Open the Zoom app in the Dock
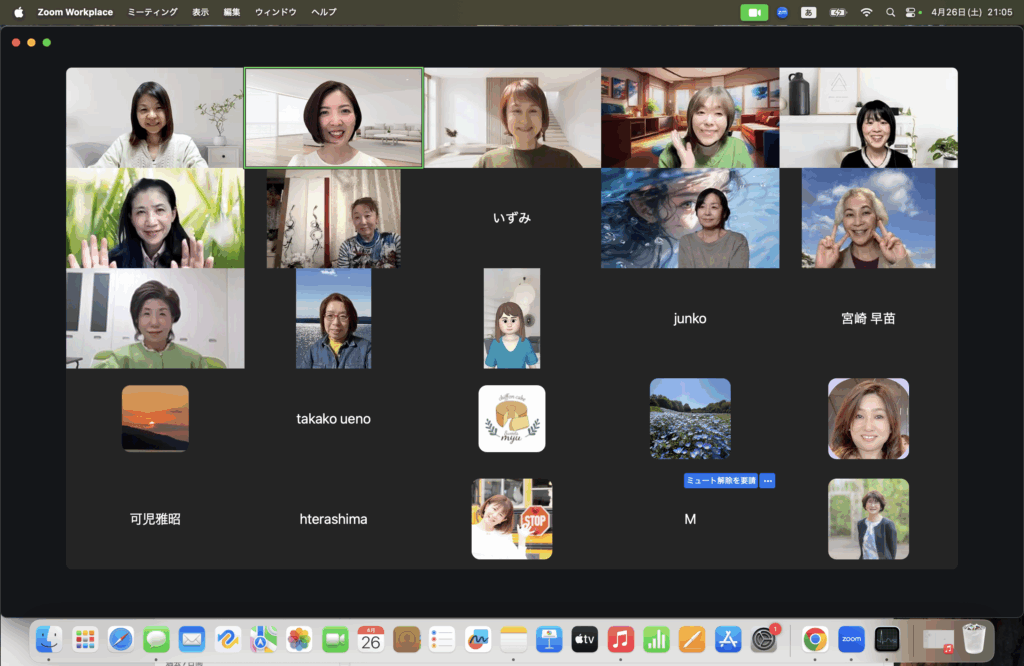This screenshot has height=666, width=1024. [851, 639]
